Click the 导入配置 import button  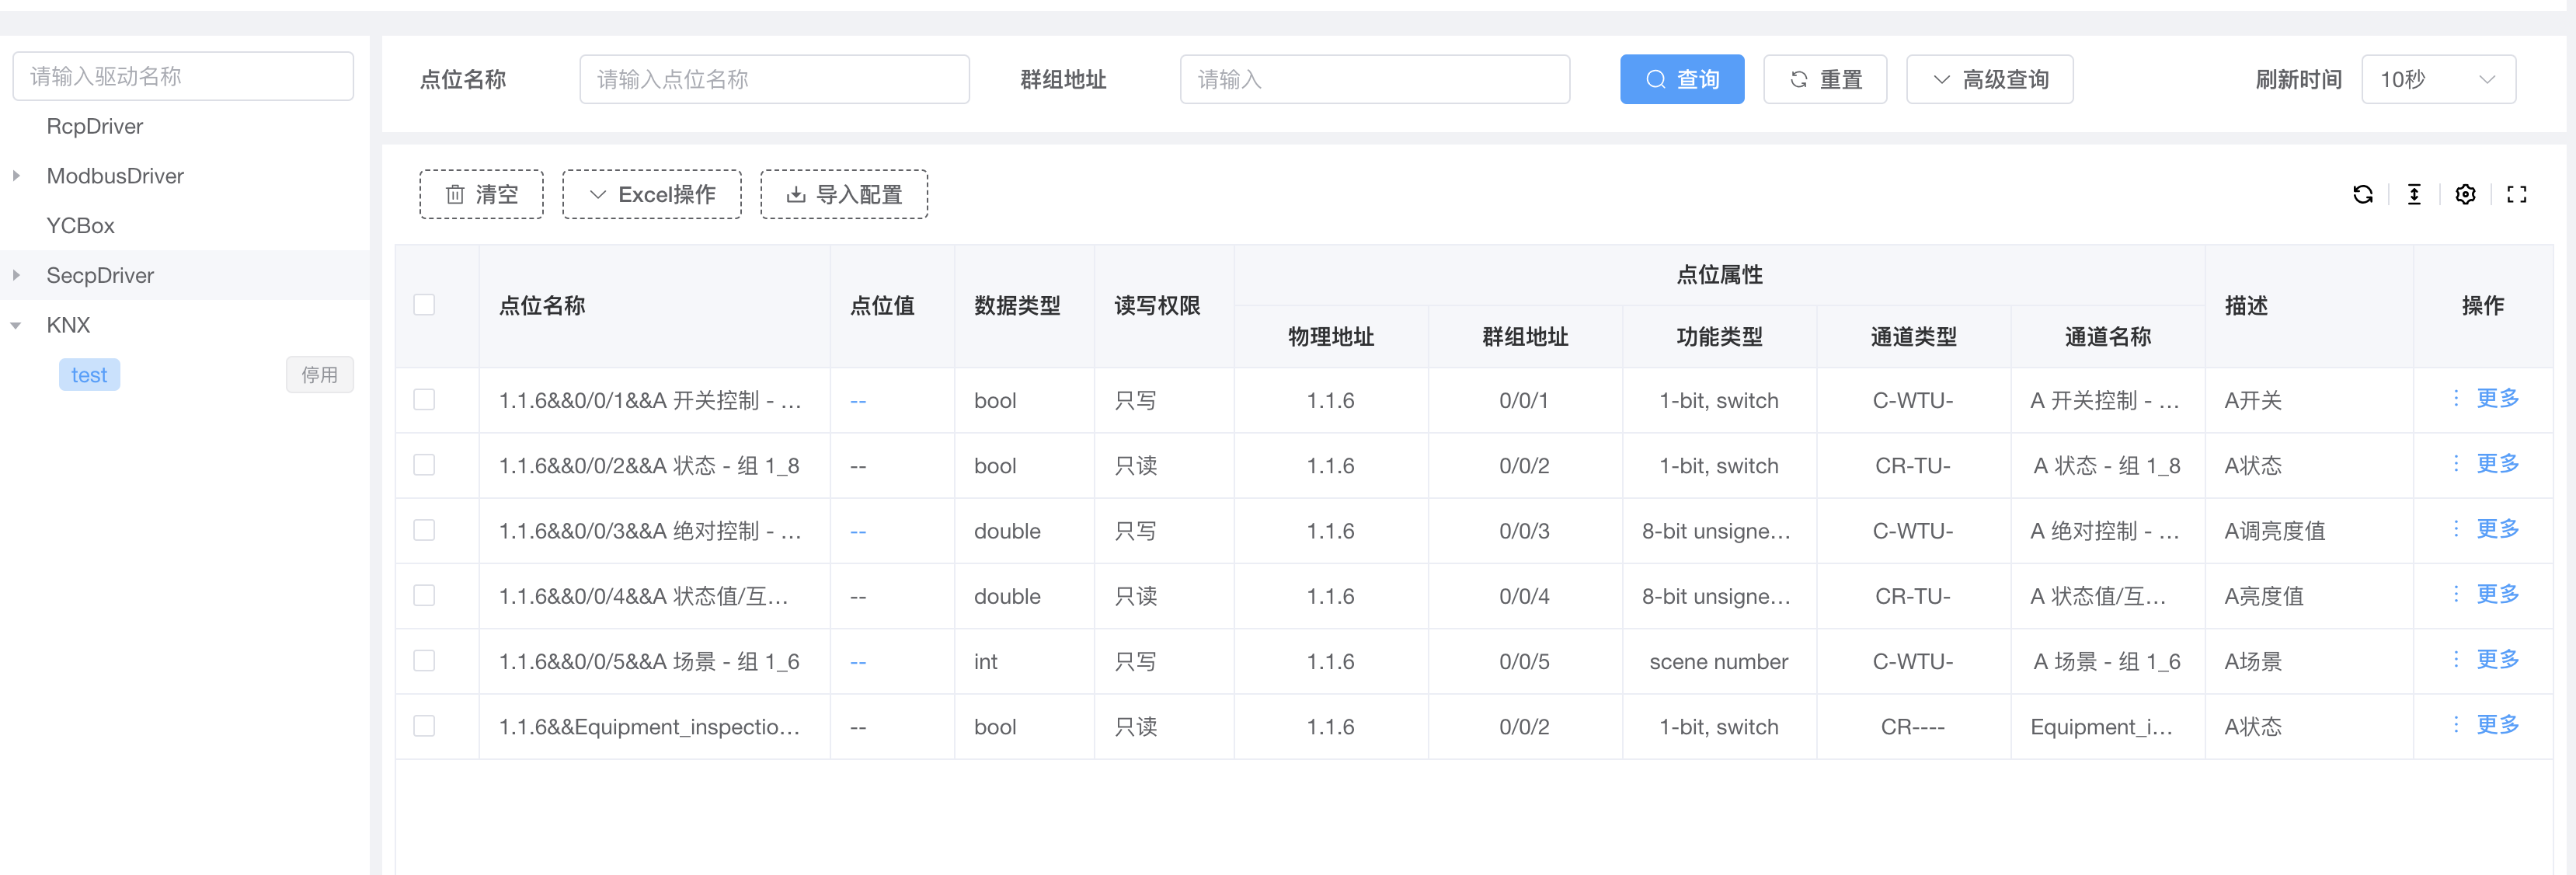[x=843, y=194]
